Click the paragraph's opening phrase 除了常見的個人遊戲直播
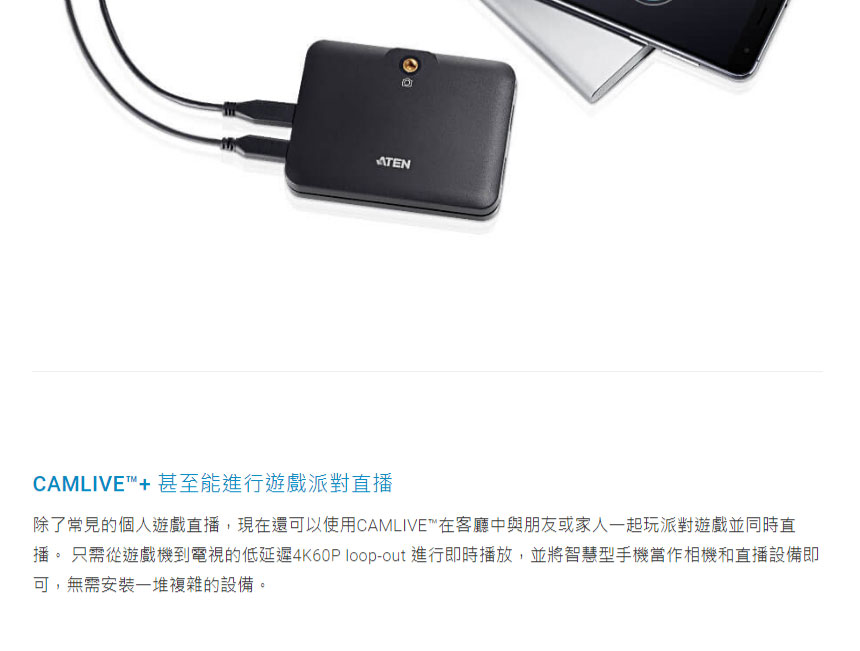Viewport: 860px width, 651px height. (126, 525)
